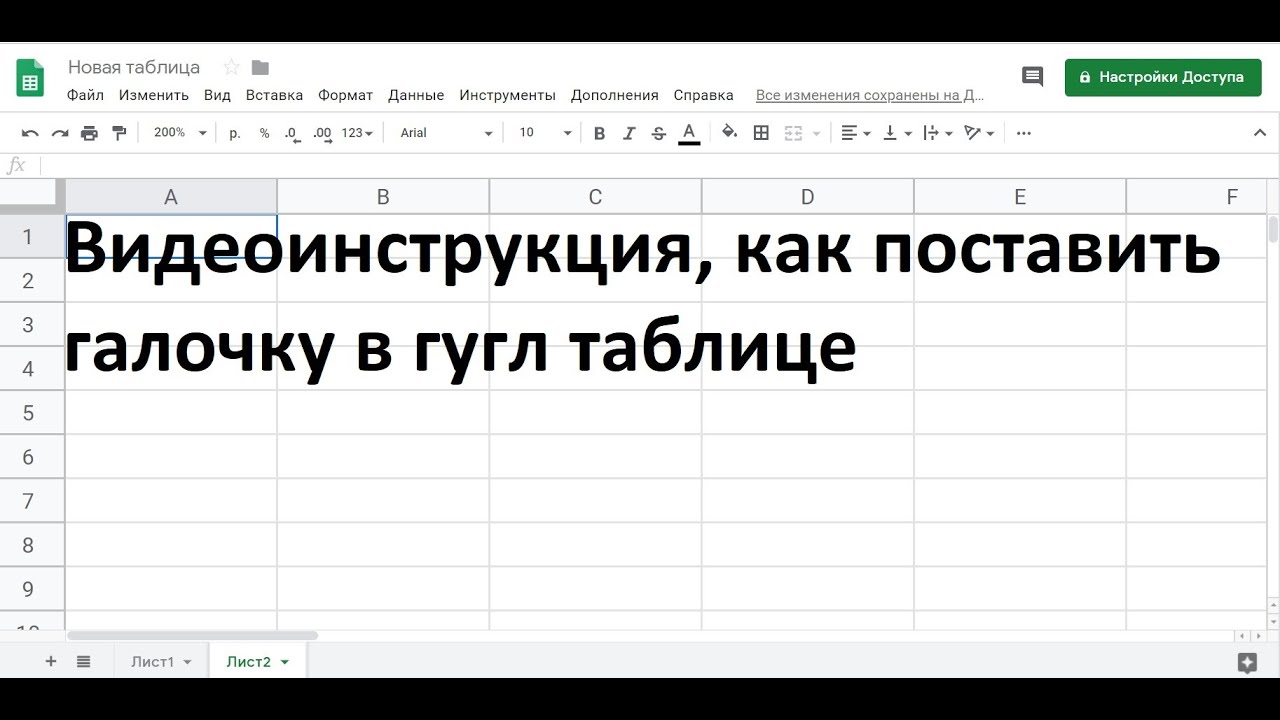Open the all sheets list icon
The width and height of the screenshot is (1280, 720).
tap(83, 661)
